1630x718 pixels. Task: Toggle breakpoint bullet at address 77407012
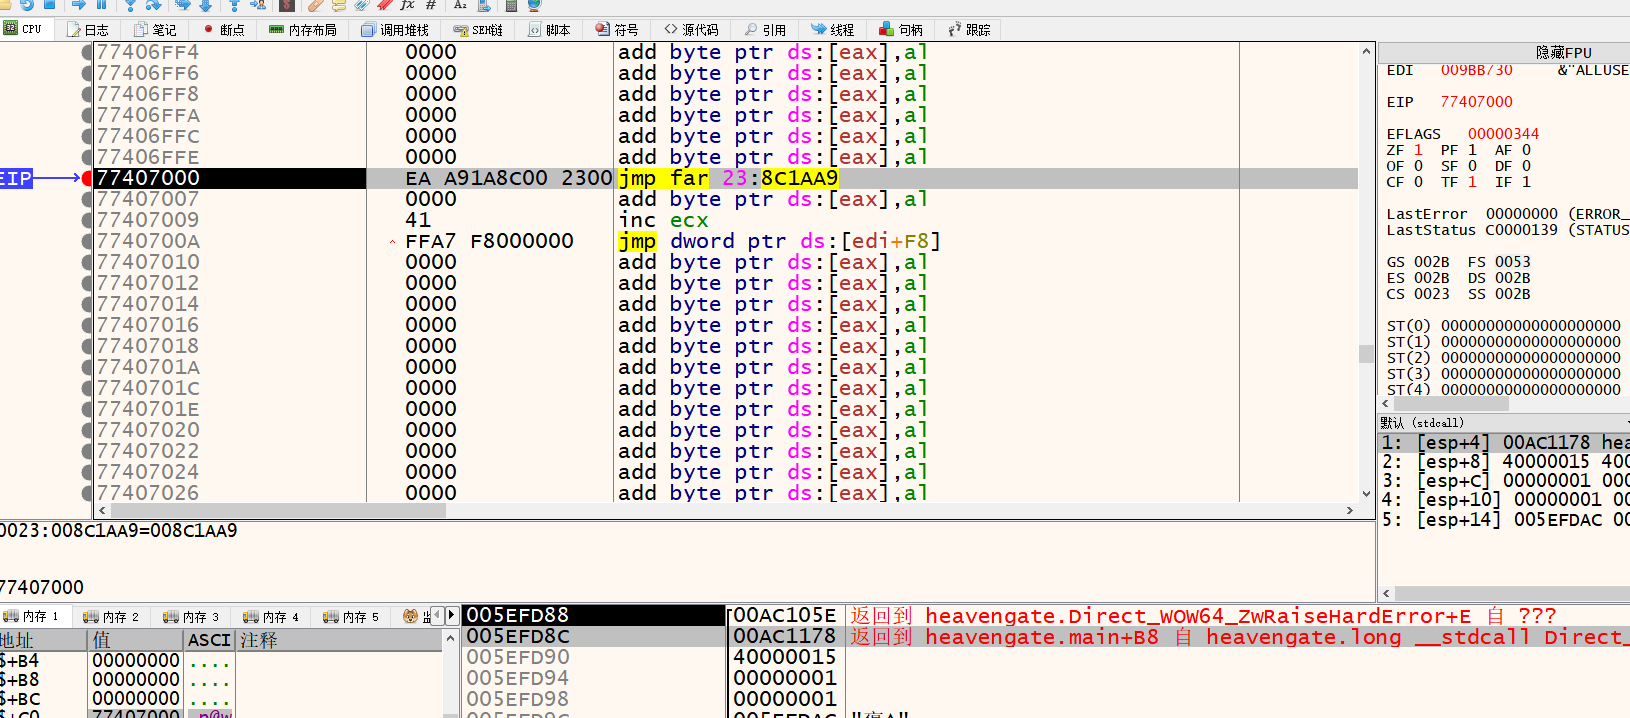[x=87, y=283]
